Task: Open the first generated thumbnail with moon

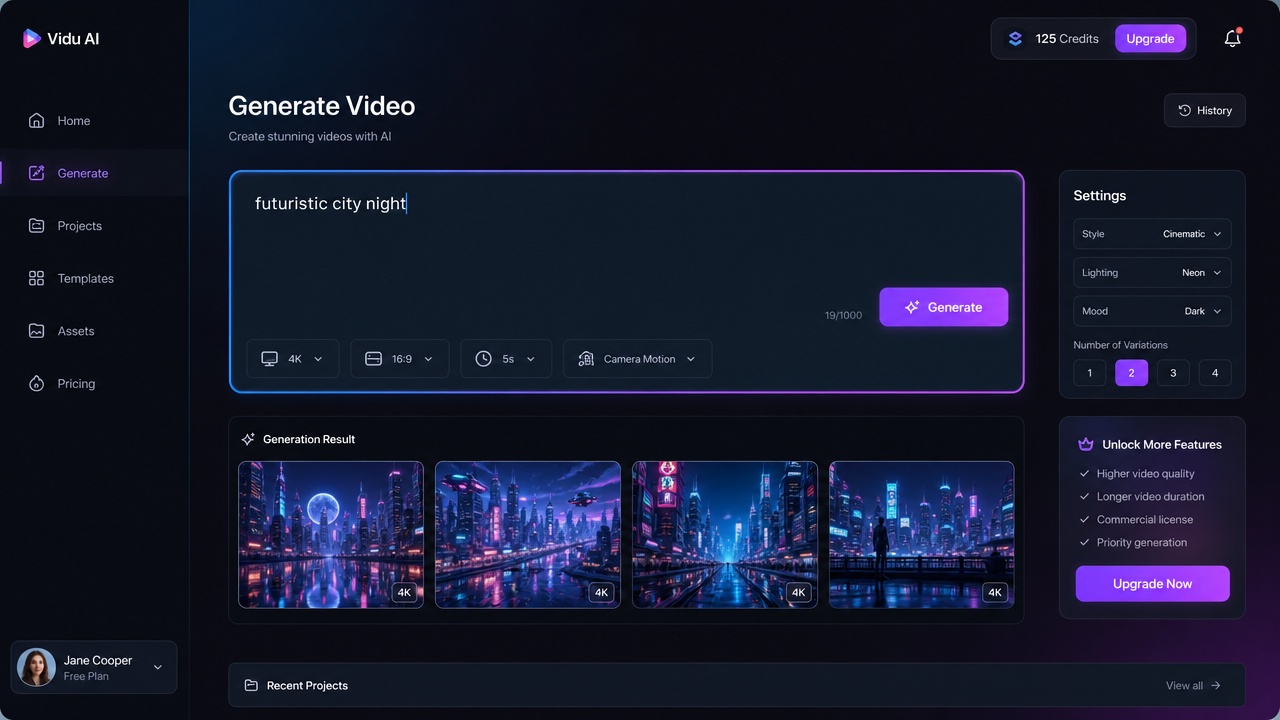Action: coord(331,535)
